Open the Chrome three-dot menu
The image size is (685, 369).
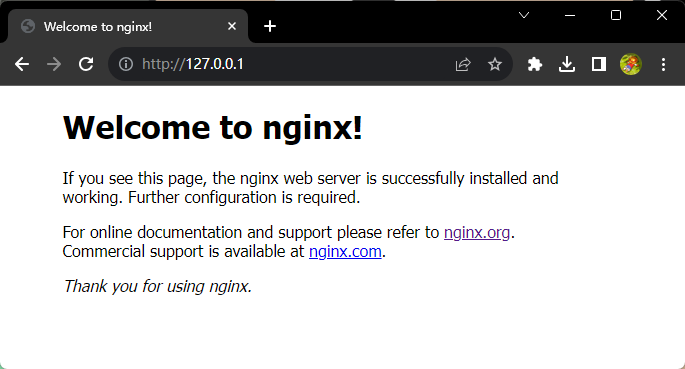[x=663, y=65]
